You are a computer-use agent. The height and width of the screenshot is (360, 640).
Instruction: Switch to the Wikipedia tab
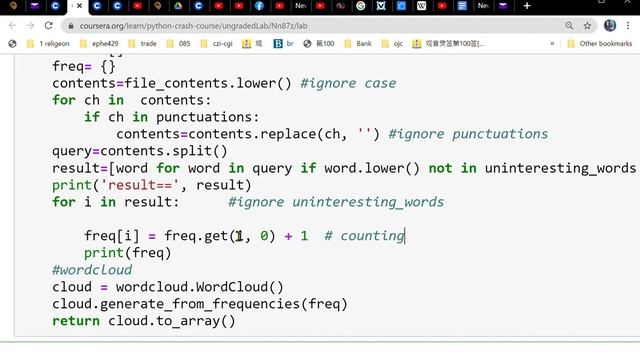coord(422,6)
